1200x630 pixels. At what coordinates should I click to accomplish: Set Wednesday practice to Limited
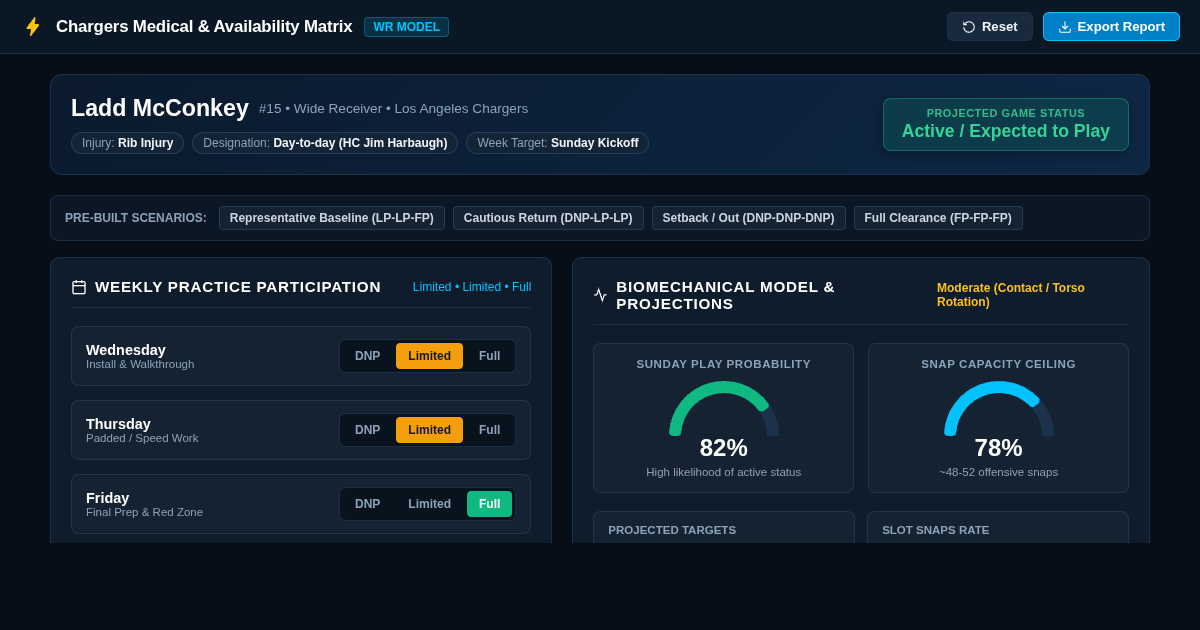429,356
